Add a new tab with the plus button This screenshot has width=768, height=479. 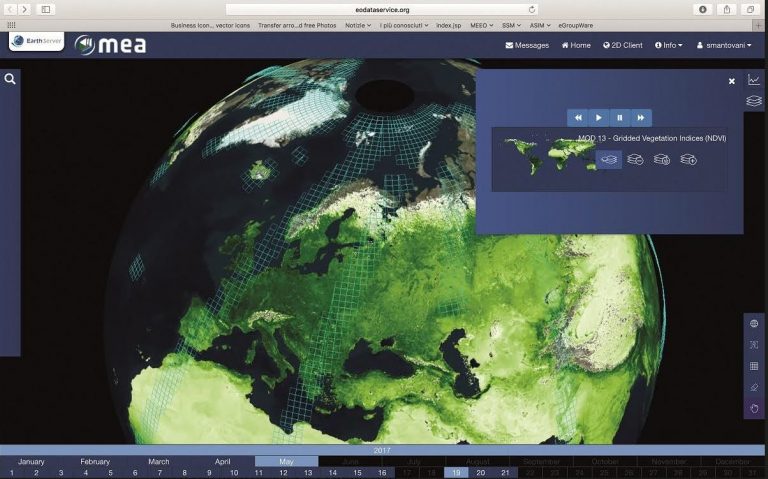tap(760, 25)
